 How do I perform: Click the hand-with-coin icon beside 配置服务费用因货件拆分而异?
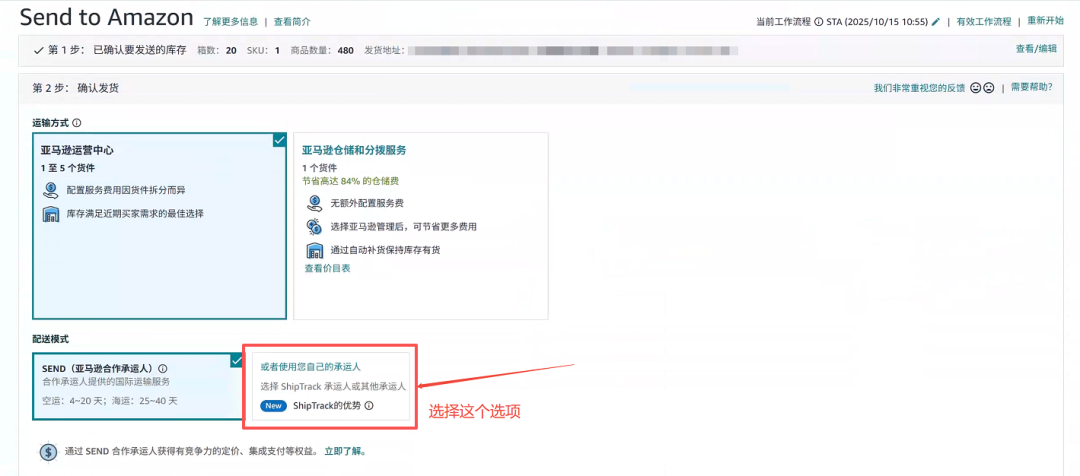click(x=50, y=190)
